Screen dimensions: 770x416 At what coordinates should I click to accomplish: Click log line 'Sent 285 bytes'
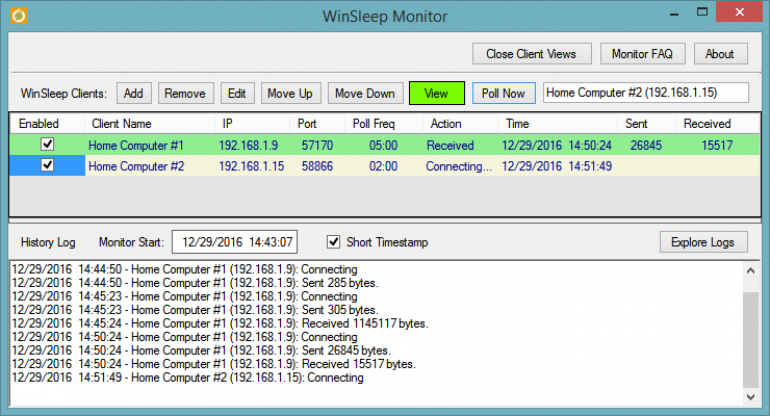tap(195, 283)
